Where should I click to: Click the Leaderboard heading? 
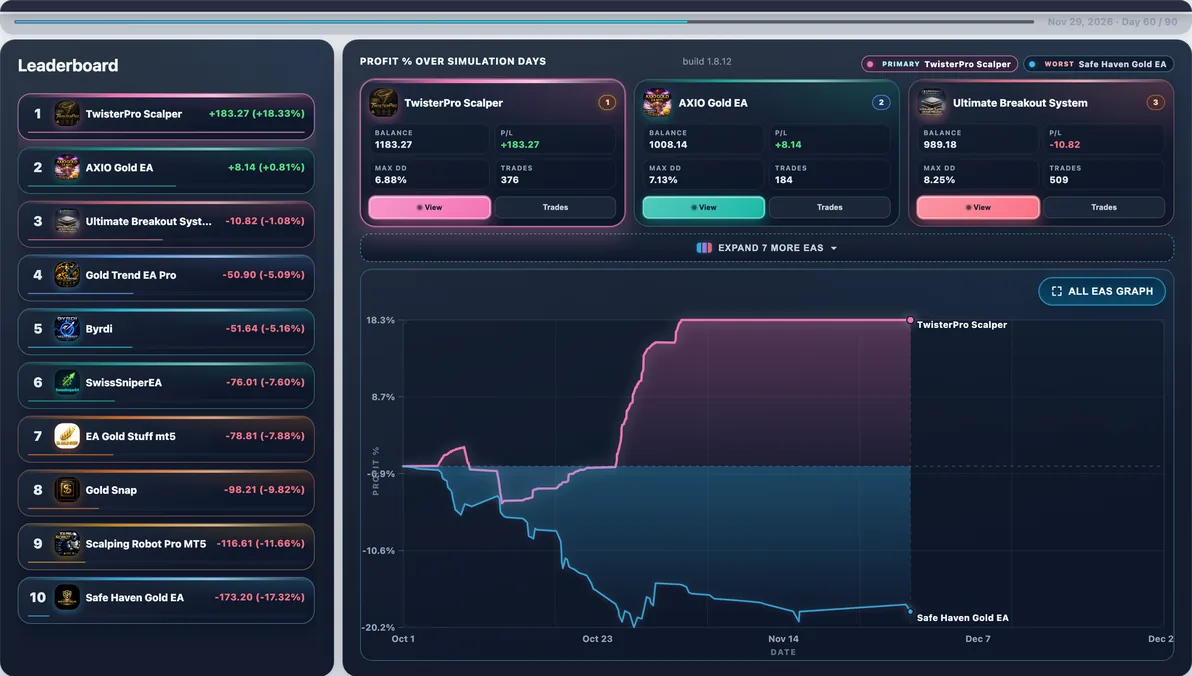point(68,65)
